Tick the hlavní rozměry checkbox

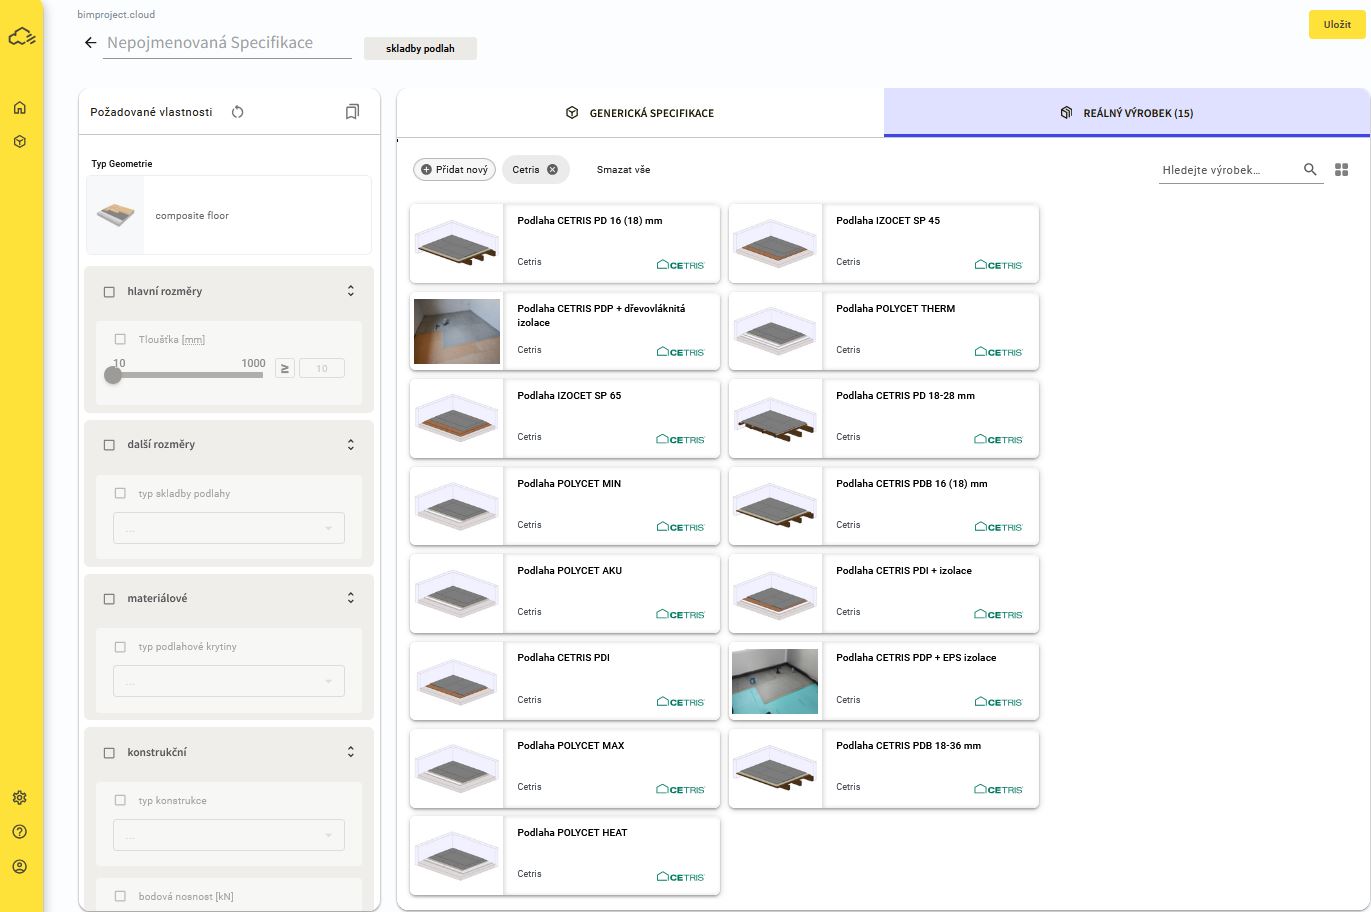109,292
